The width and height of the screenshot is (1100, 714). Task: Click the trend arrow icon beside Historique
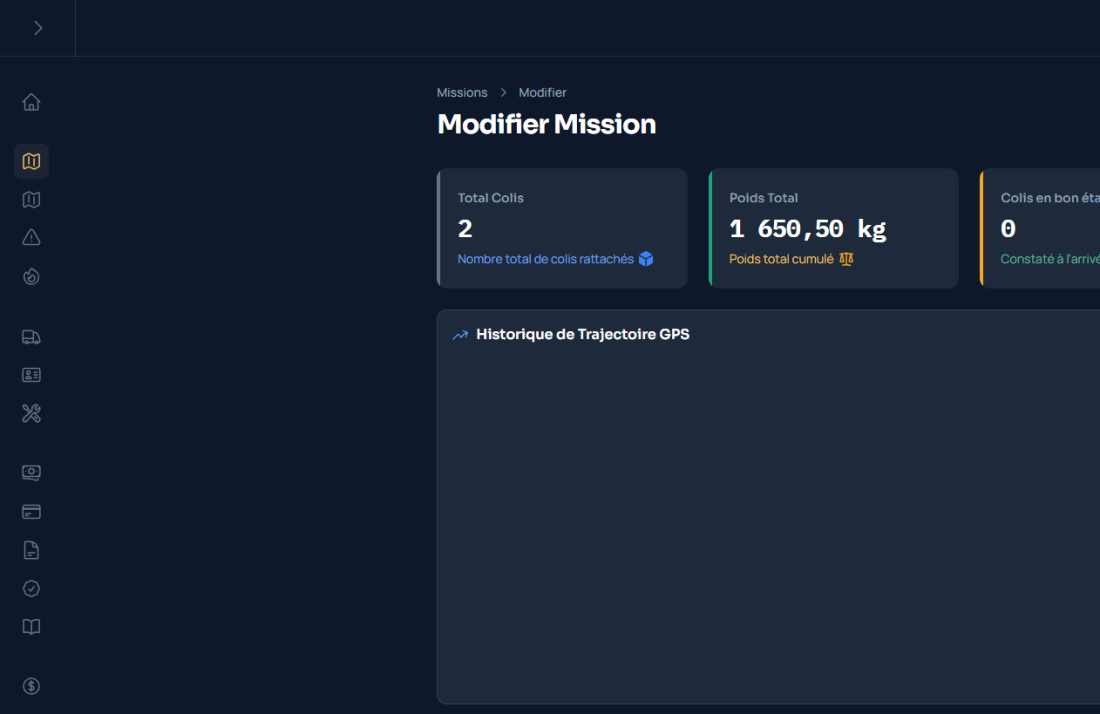click(x=460, y=335)
